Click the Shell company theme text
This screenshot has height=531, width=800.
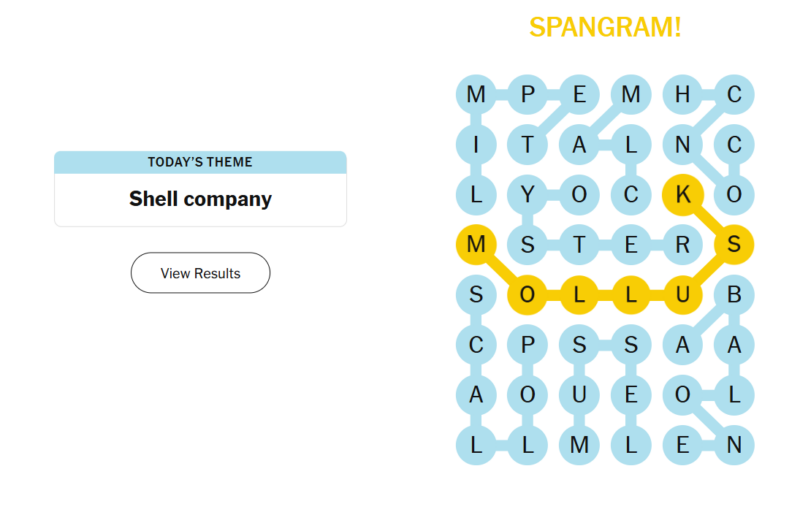tap(200, 199)
